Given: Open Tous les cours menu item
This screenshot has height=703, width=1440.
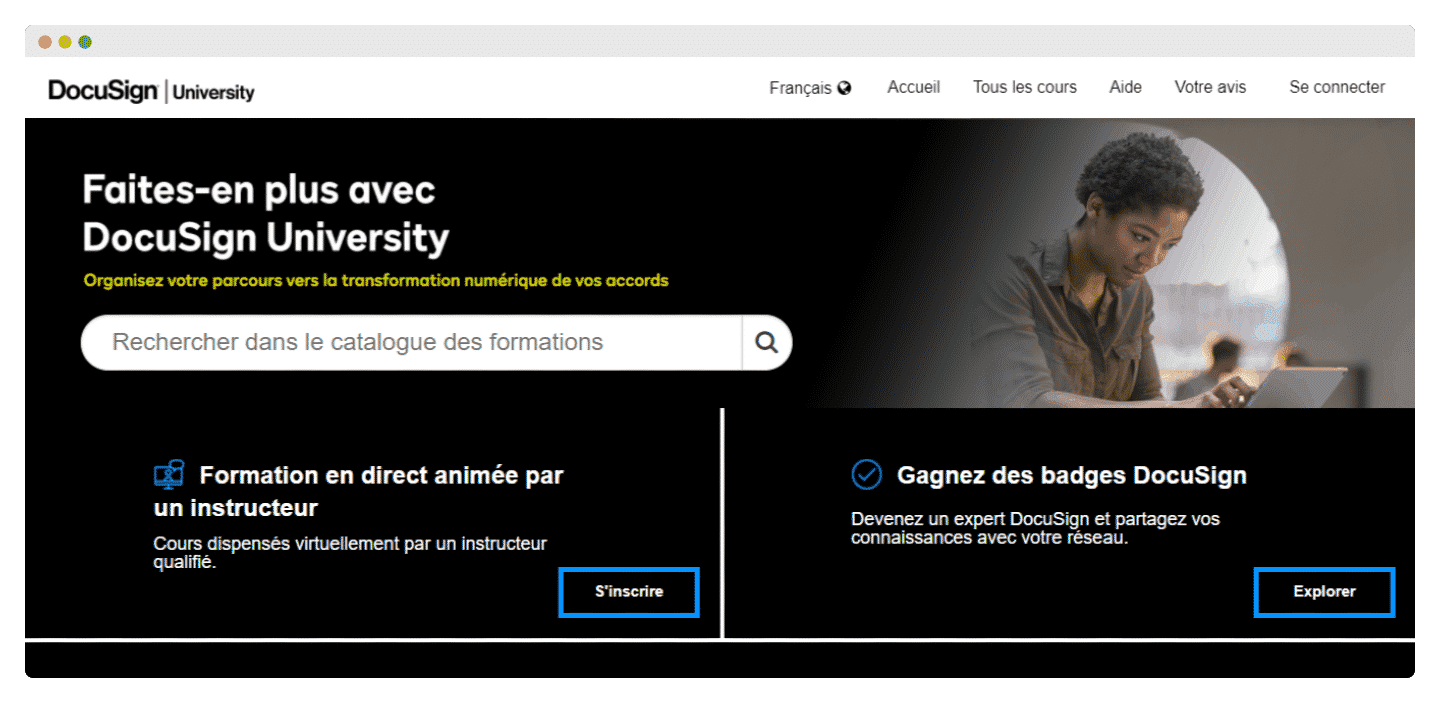Looking at the screenshot, I should point(1025,87).
